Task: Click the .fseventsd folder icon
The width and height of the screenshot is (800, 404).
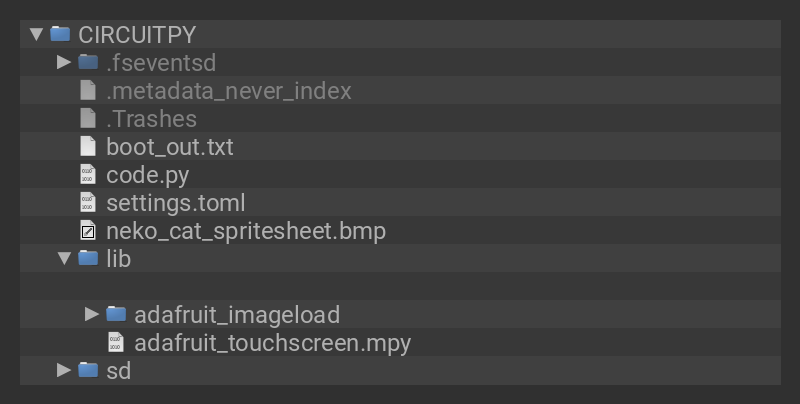Action: point(88,62)
